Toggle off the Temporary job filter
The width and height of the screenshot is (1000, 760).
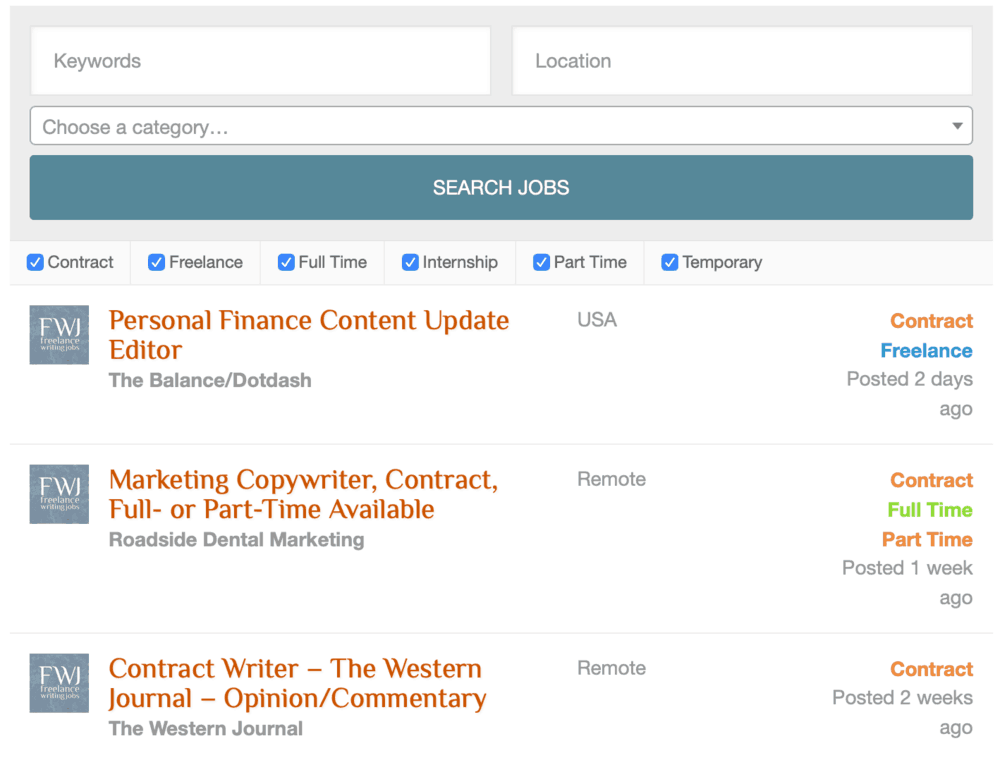point(670,262)
